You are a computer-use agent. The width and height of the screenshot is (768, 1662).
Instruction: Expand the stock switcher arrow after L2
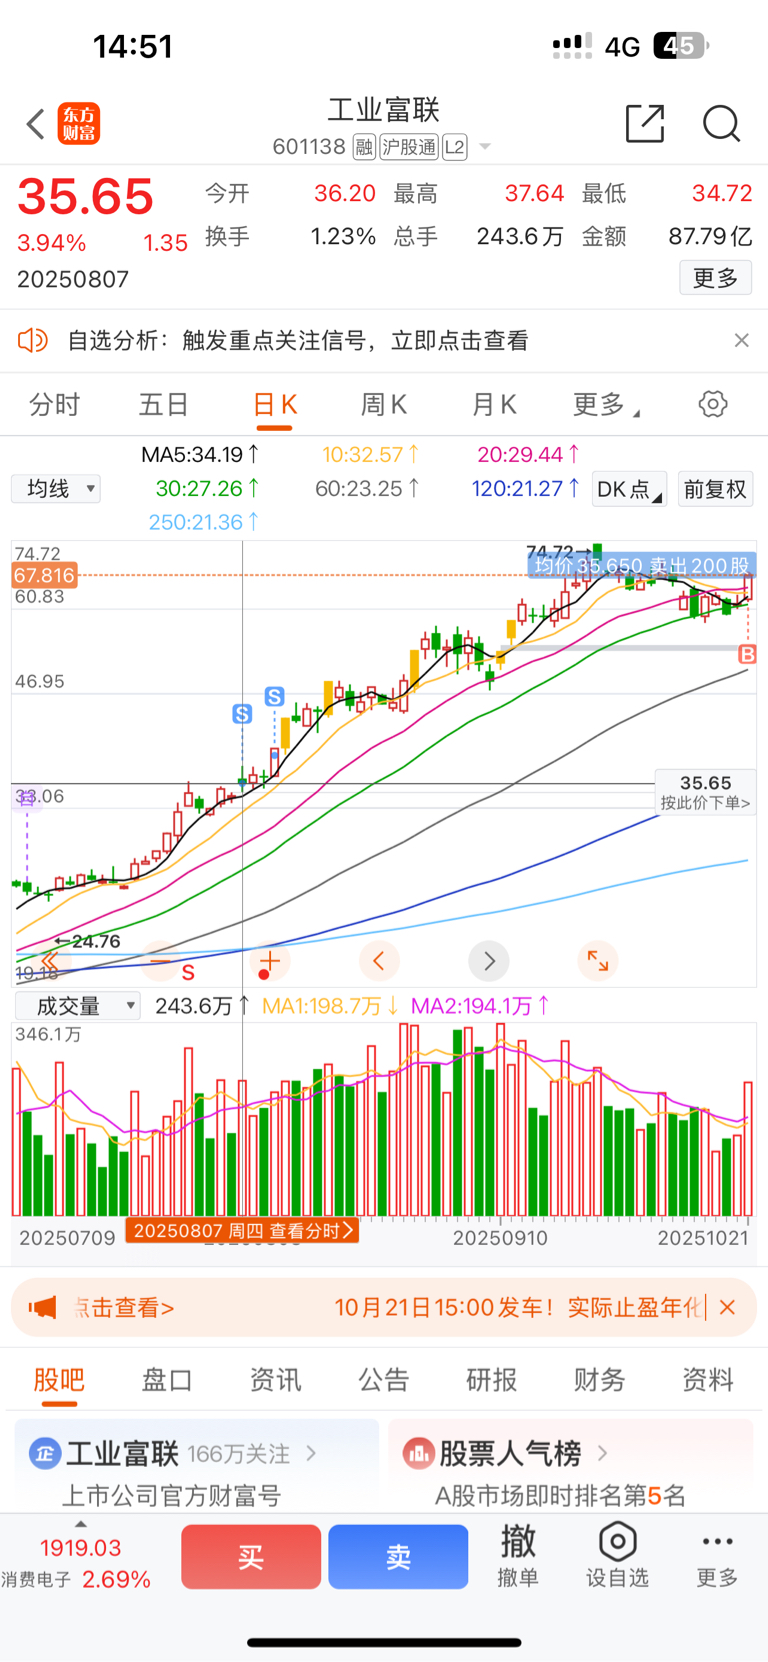pos(485,147)
